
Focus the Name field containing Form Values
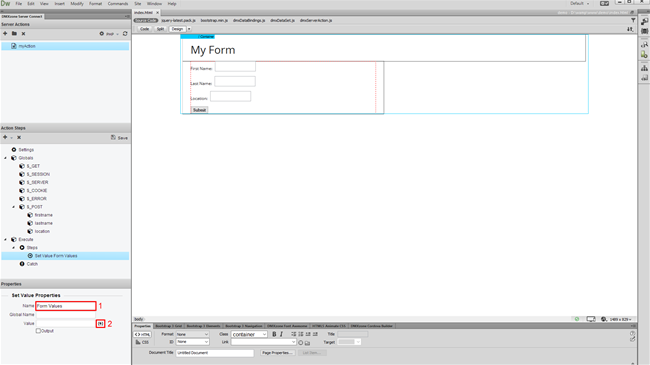click(66, 306)
